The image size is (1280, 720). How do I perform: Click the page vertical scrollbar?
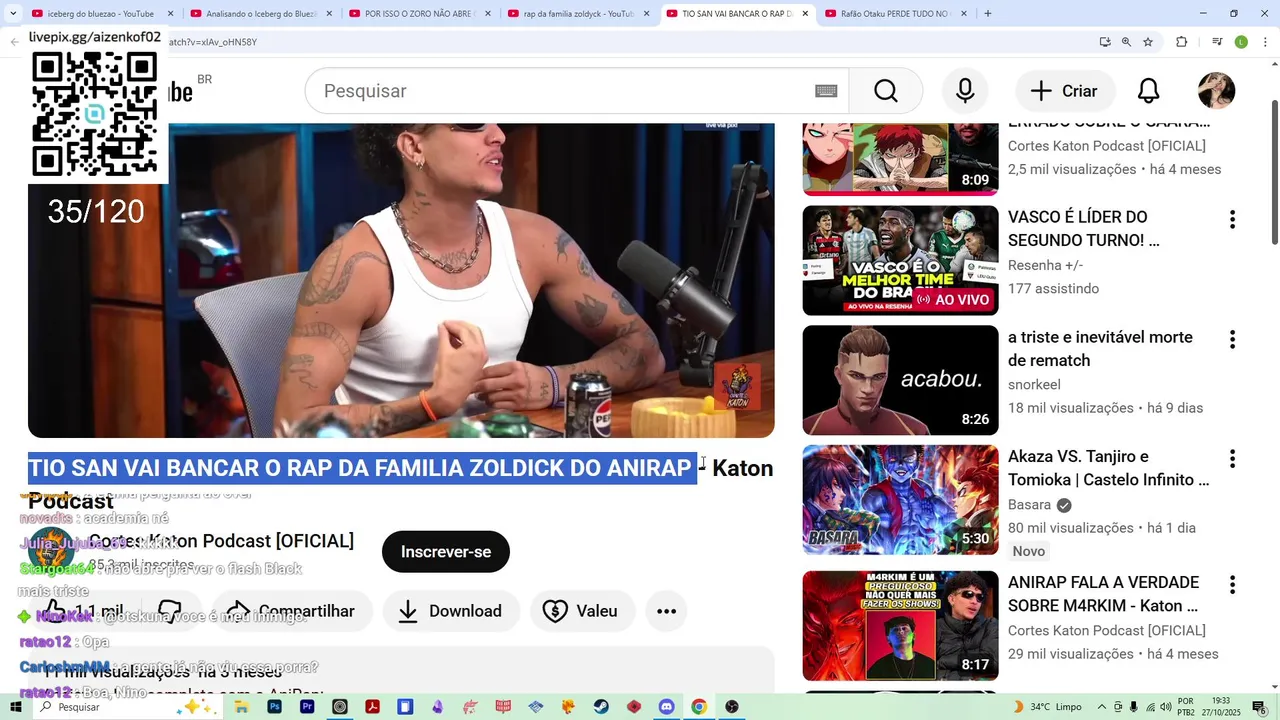tap(1274, 171)
